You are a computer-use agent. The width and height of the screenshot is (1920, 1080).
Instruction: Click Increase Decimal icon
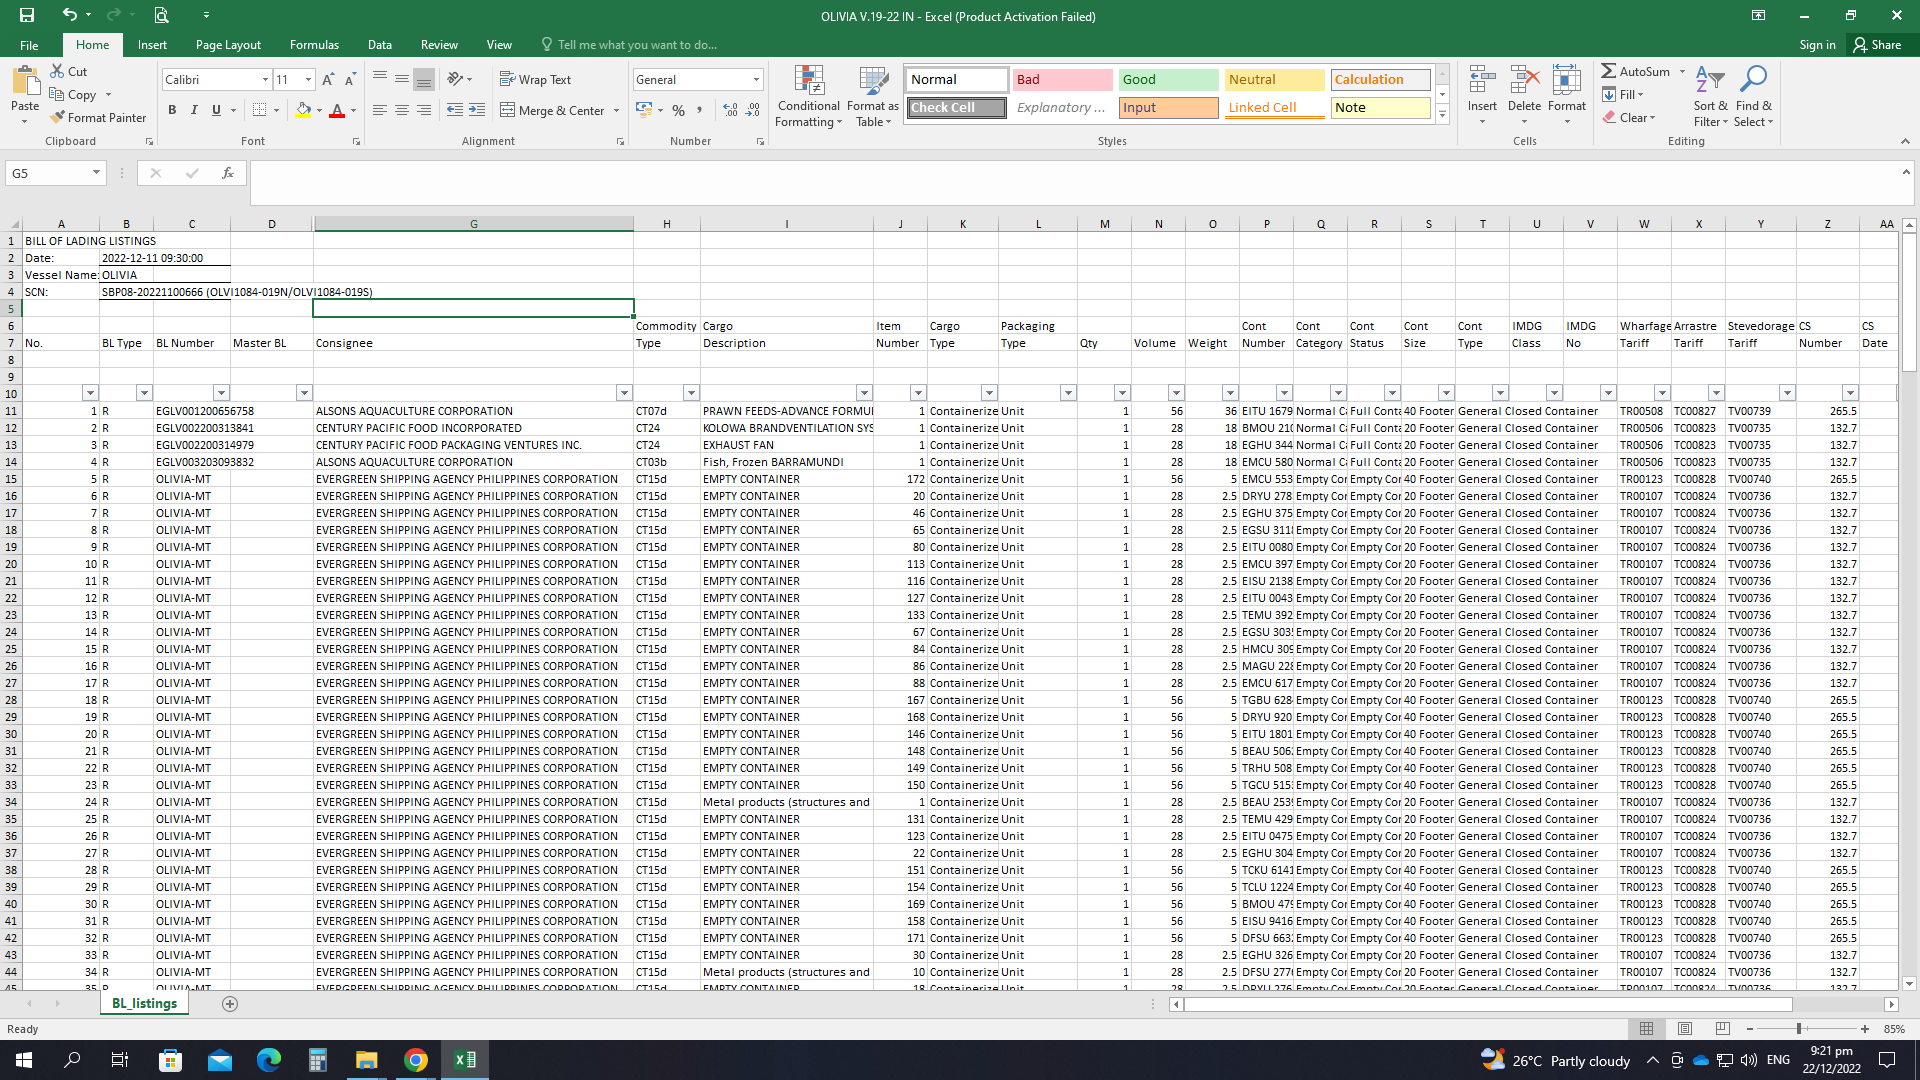[x=731, y=110]
